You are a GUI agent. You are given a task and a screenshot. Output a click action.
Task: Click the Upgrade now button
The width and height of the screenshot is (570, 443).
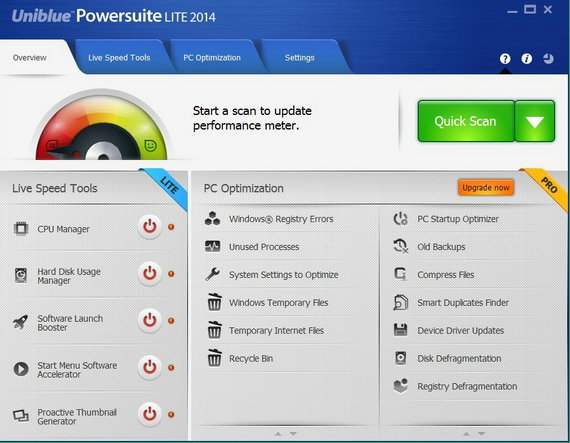[x=486, y=188]
